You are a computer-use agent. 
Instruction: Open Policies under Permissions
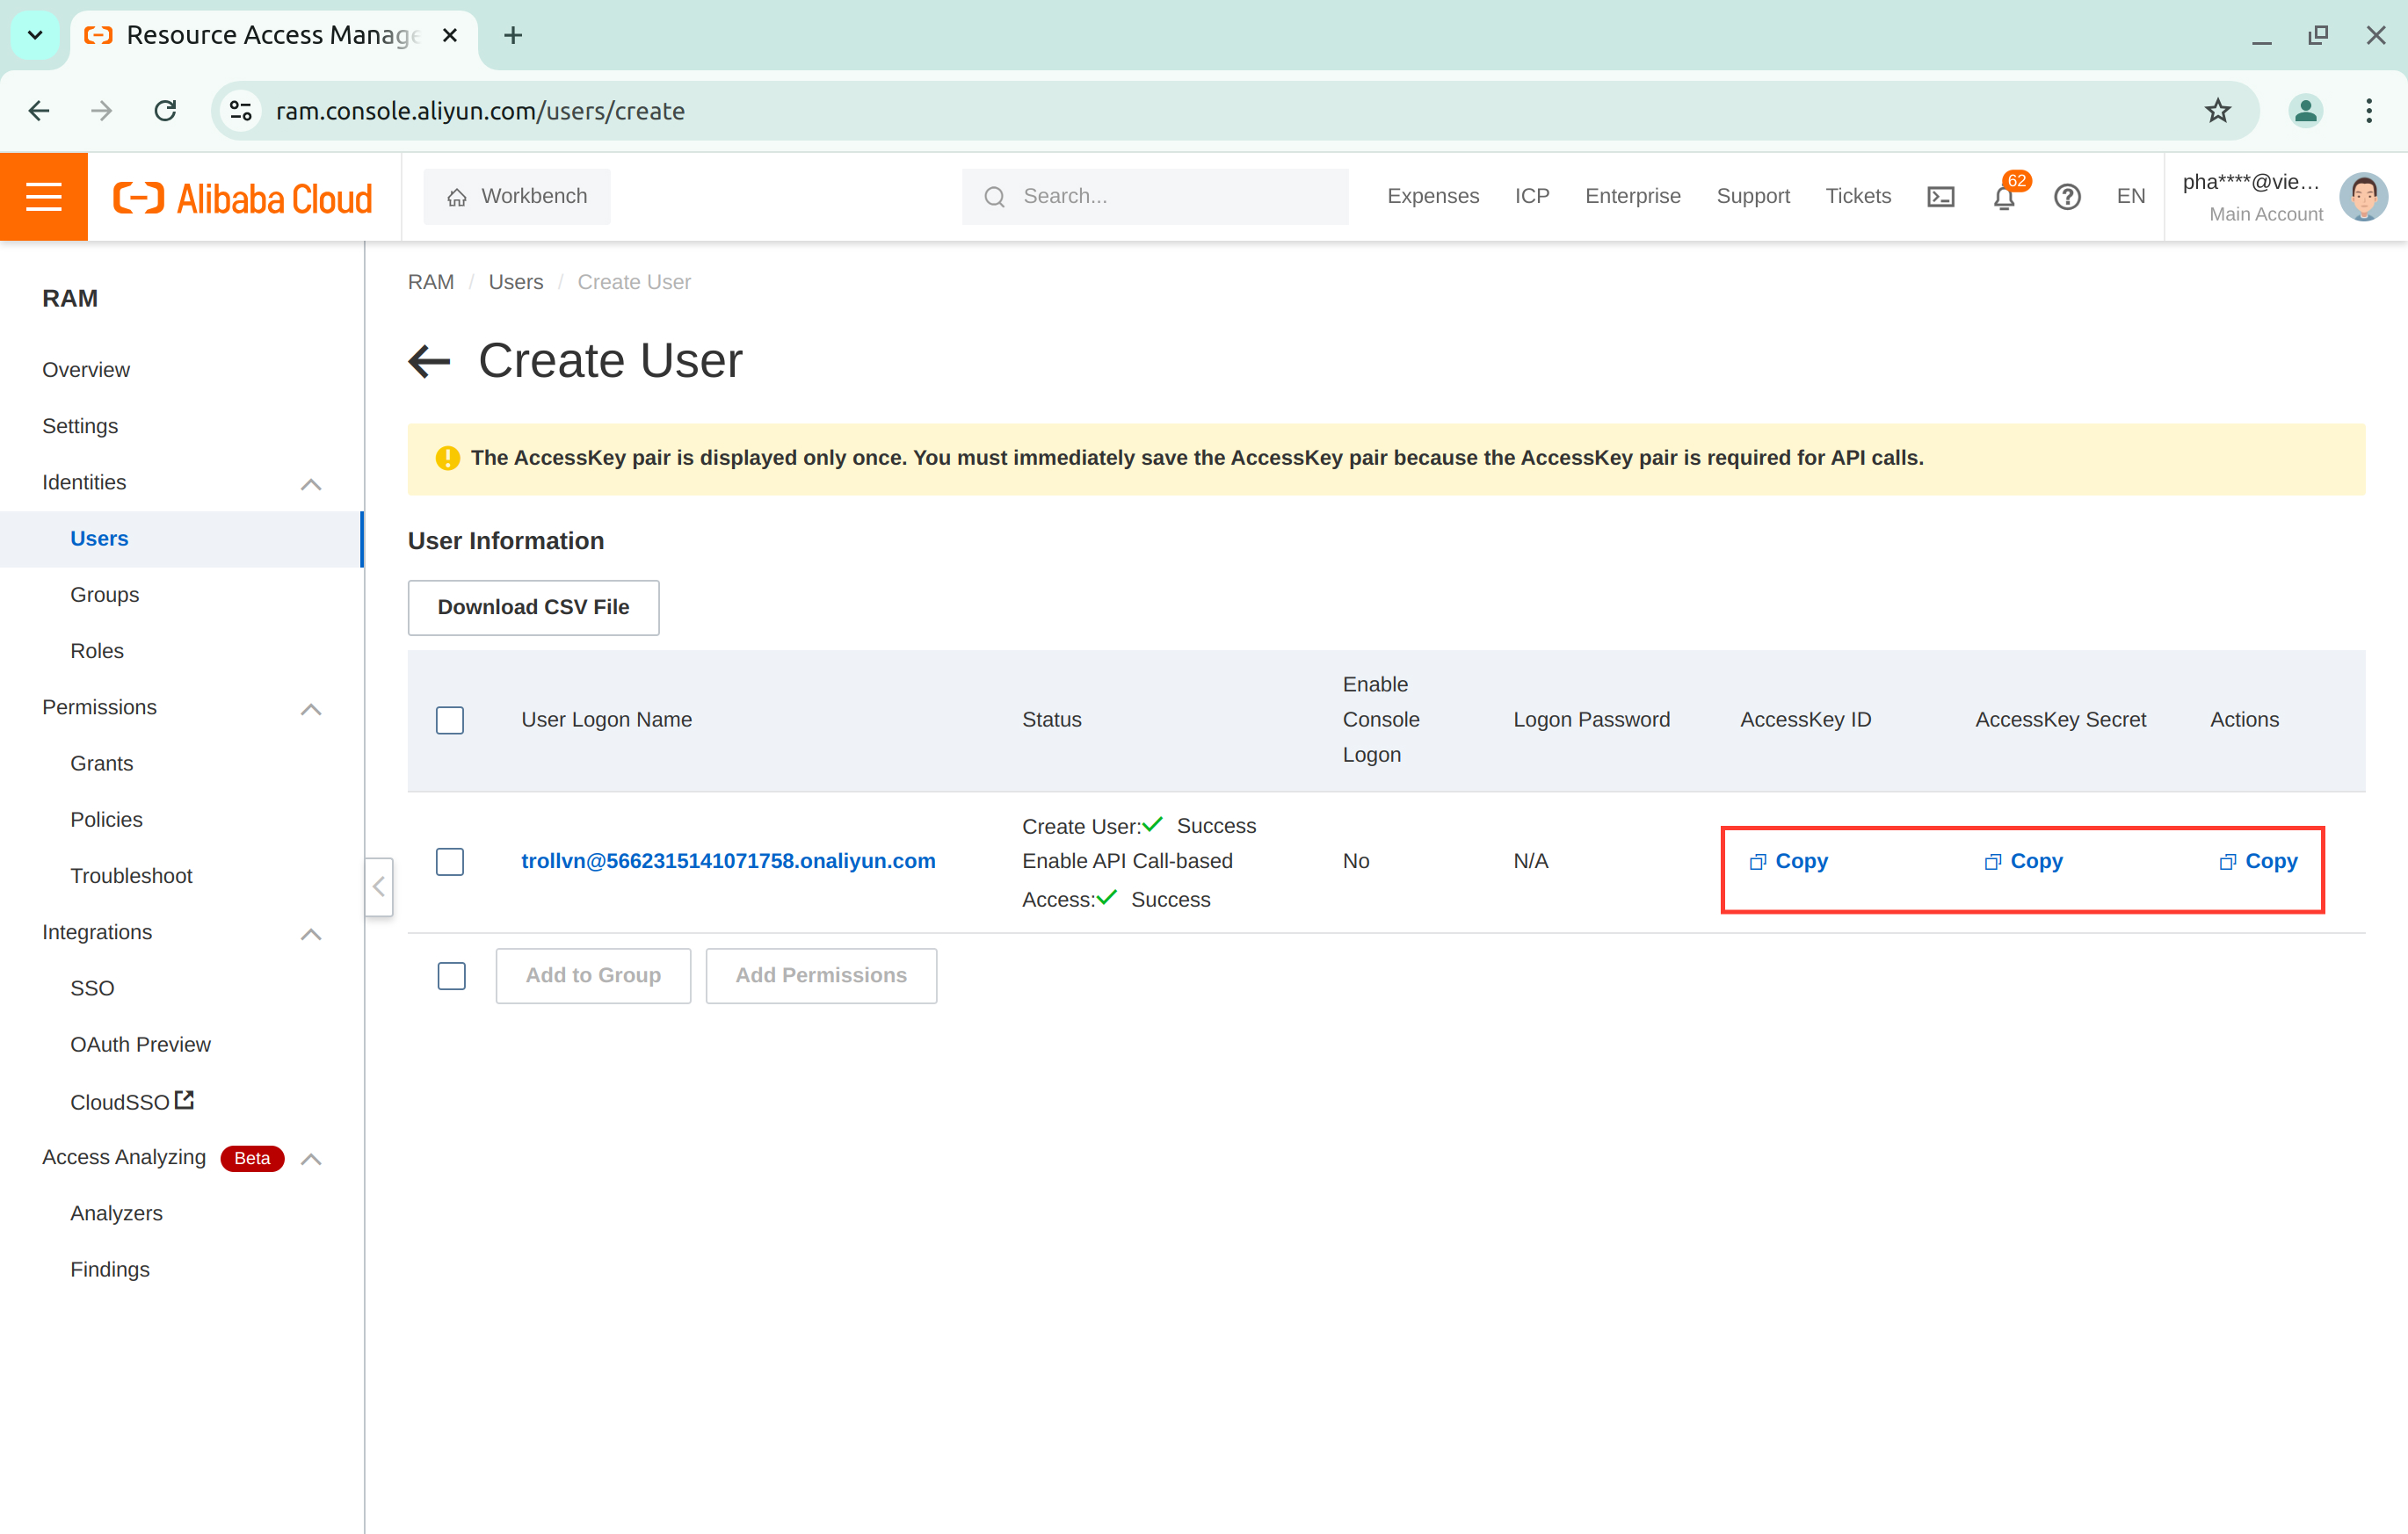pyautogui.click(x=107, y=820)
